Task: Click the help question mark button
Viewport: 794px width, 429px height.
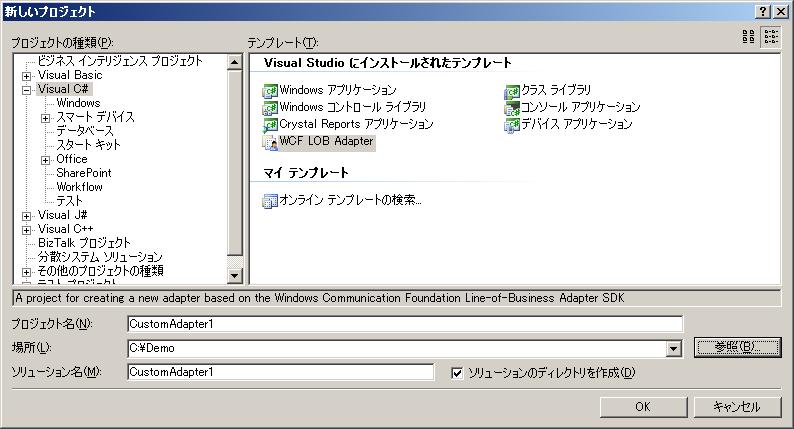Action: click(763, 12)
